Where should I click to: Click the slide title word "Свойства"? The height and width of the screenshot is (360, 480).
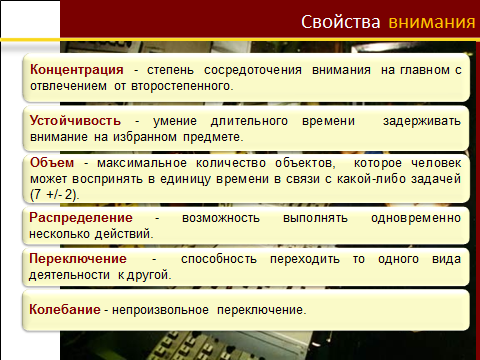[340, 22]
